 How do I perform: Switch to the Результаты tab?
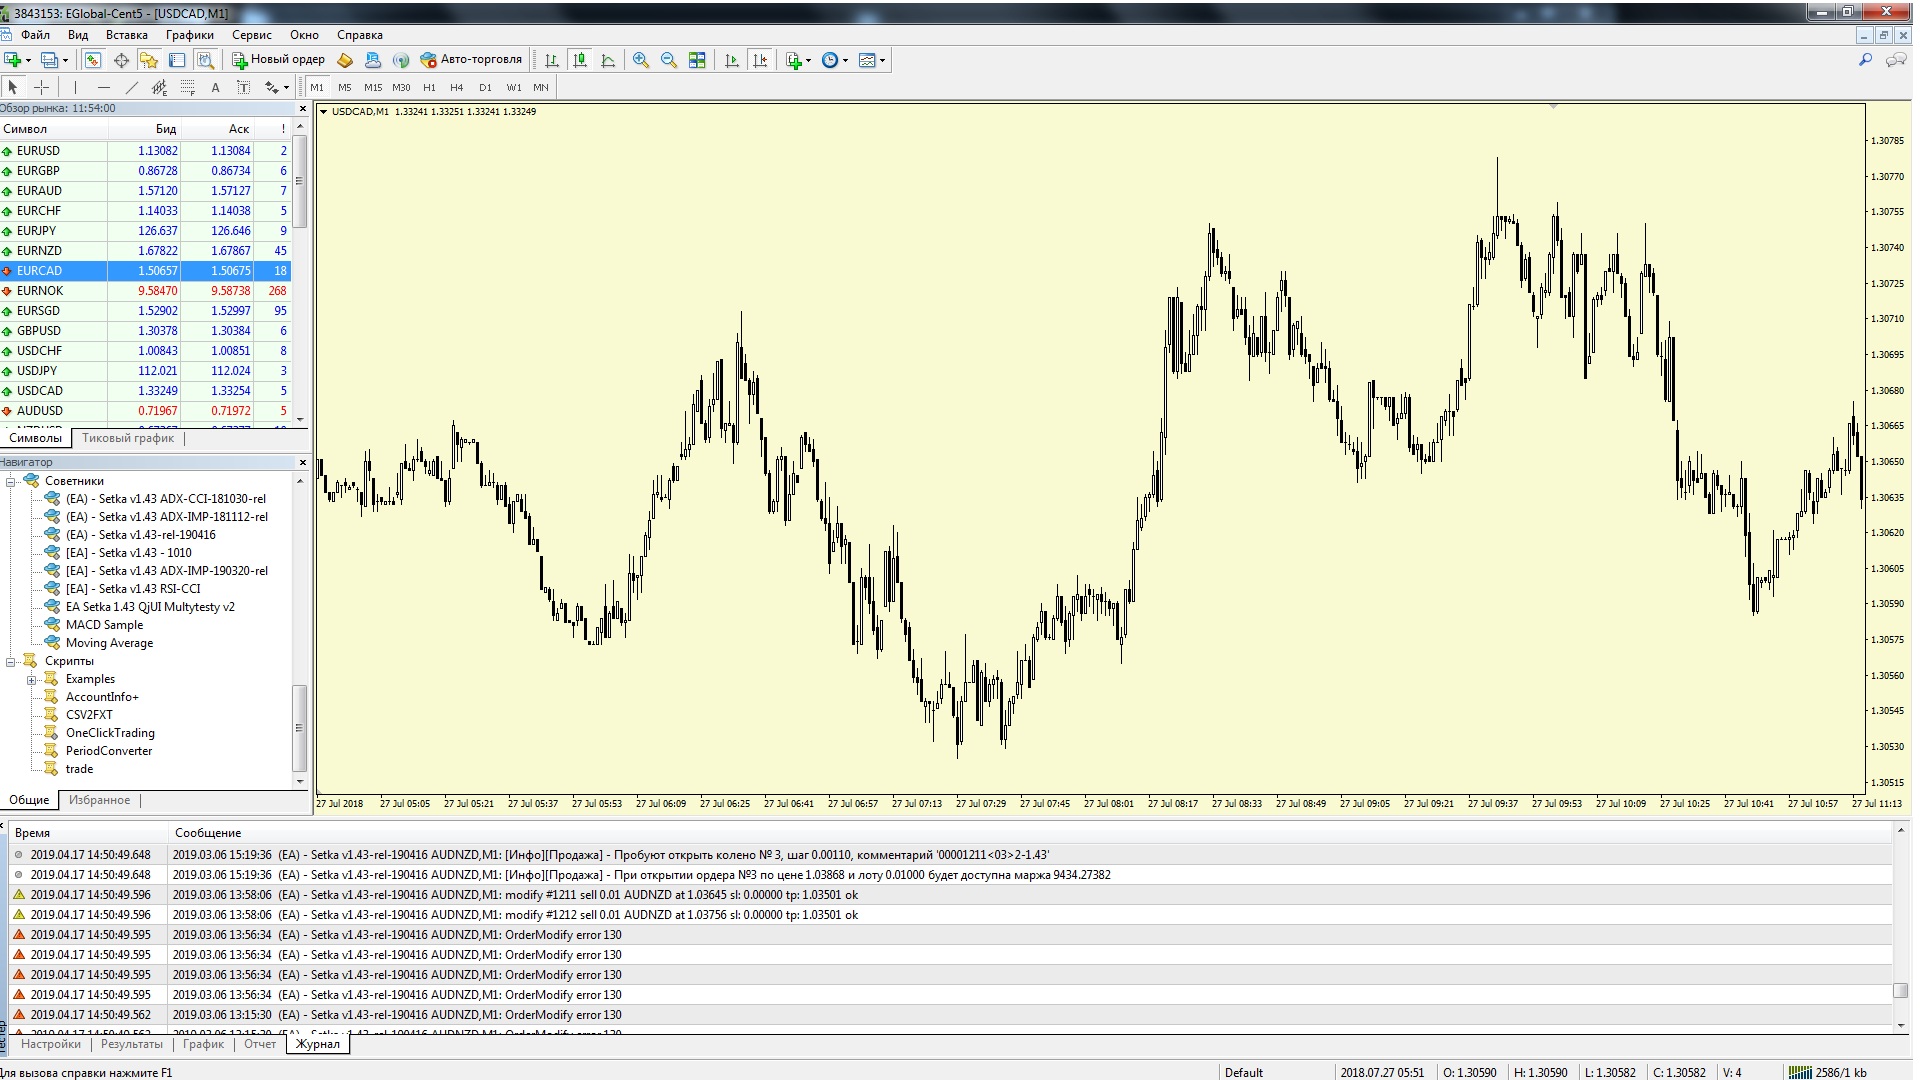(131, 1044)
